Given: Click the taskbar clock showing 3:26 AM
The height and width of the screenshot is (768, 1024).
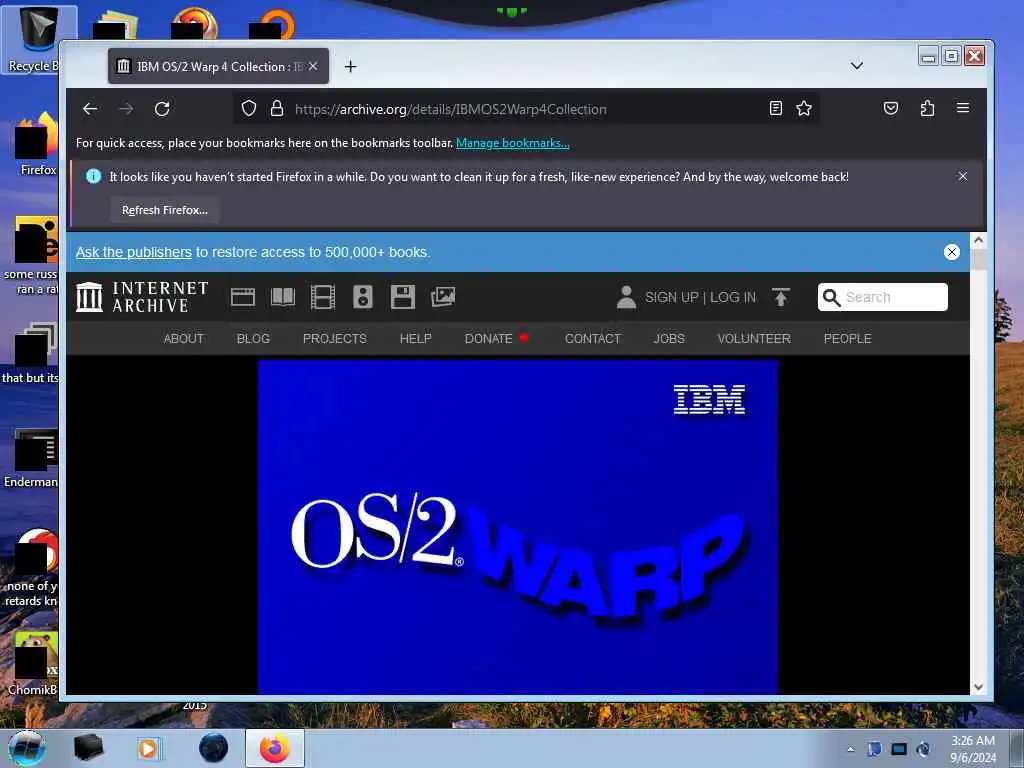Looking at the screenshot, I should (x=973, y=749).
